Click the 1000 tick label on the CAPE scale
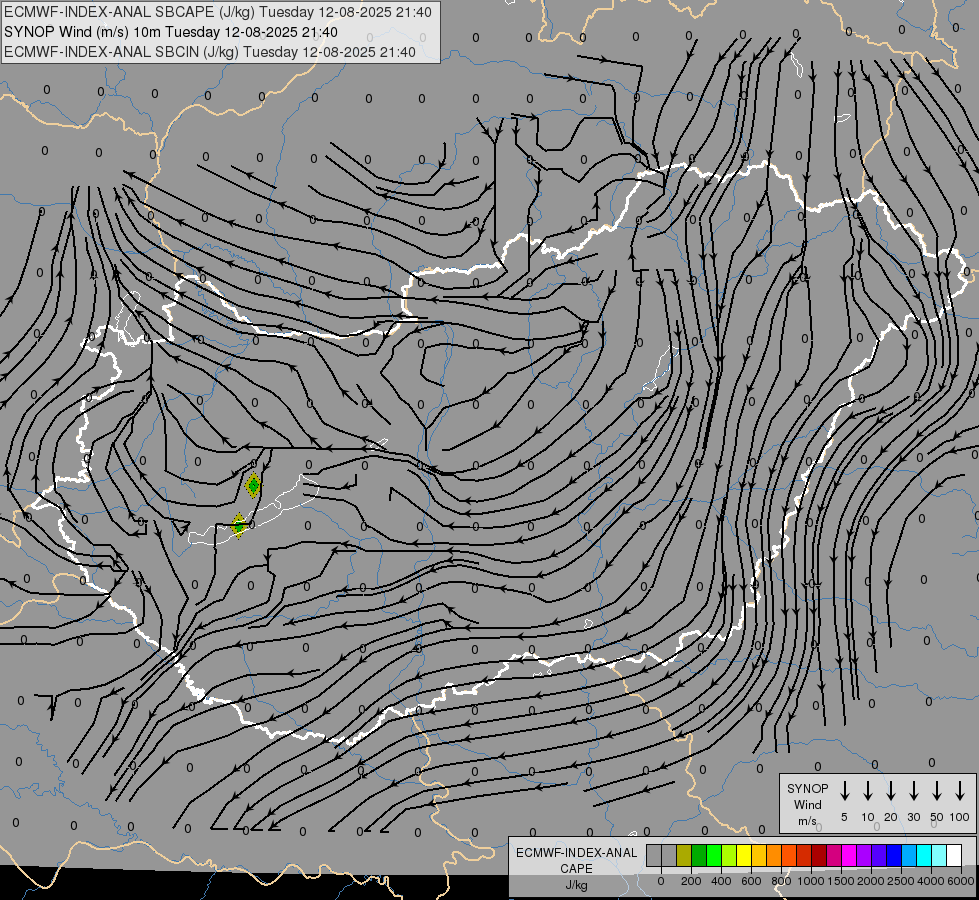This screenshot has width=979, height=900. click(811, 881)
